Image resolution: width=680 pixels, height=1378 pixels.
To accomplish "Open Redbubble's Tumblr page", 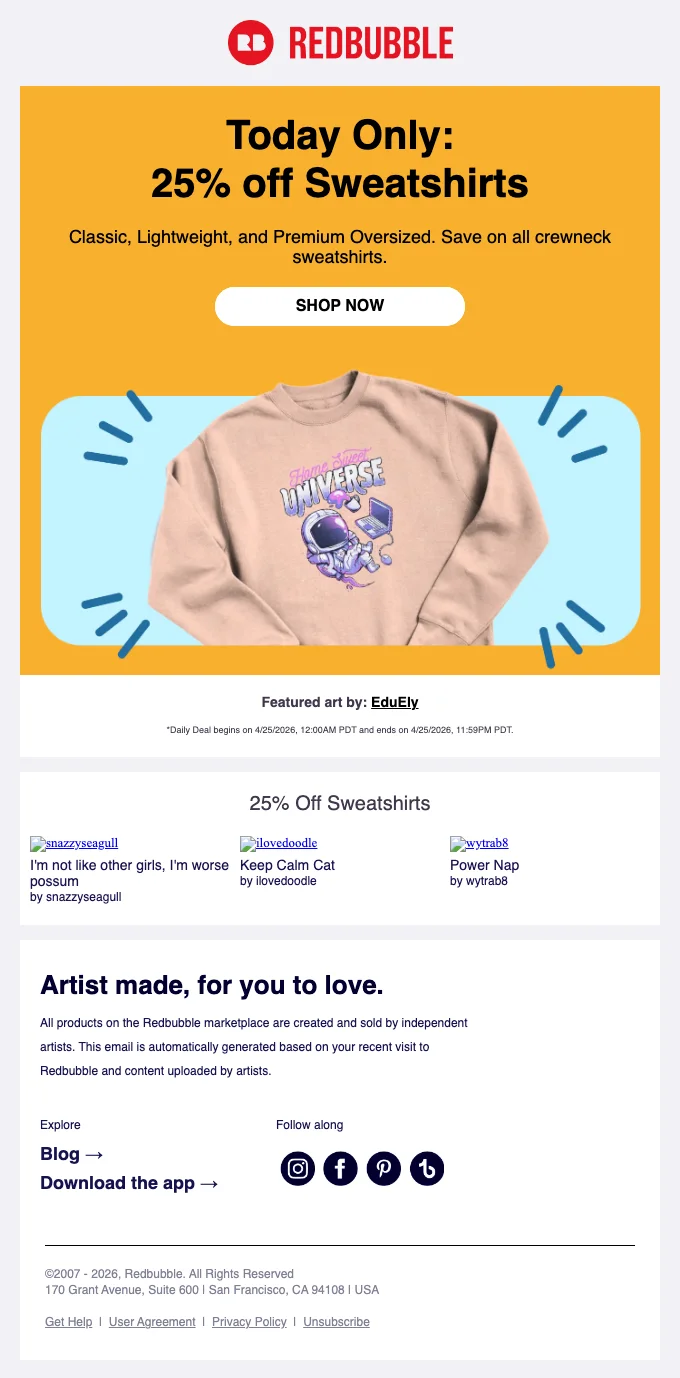I will coord(427,1168).
